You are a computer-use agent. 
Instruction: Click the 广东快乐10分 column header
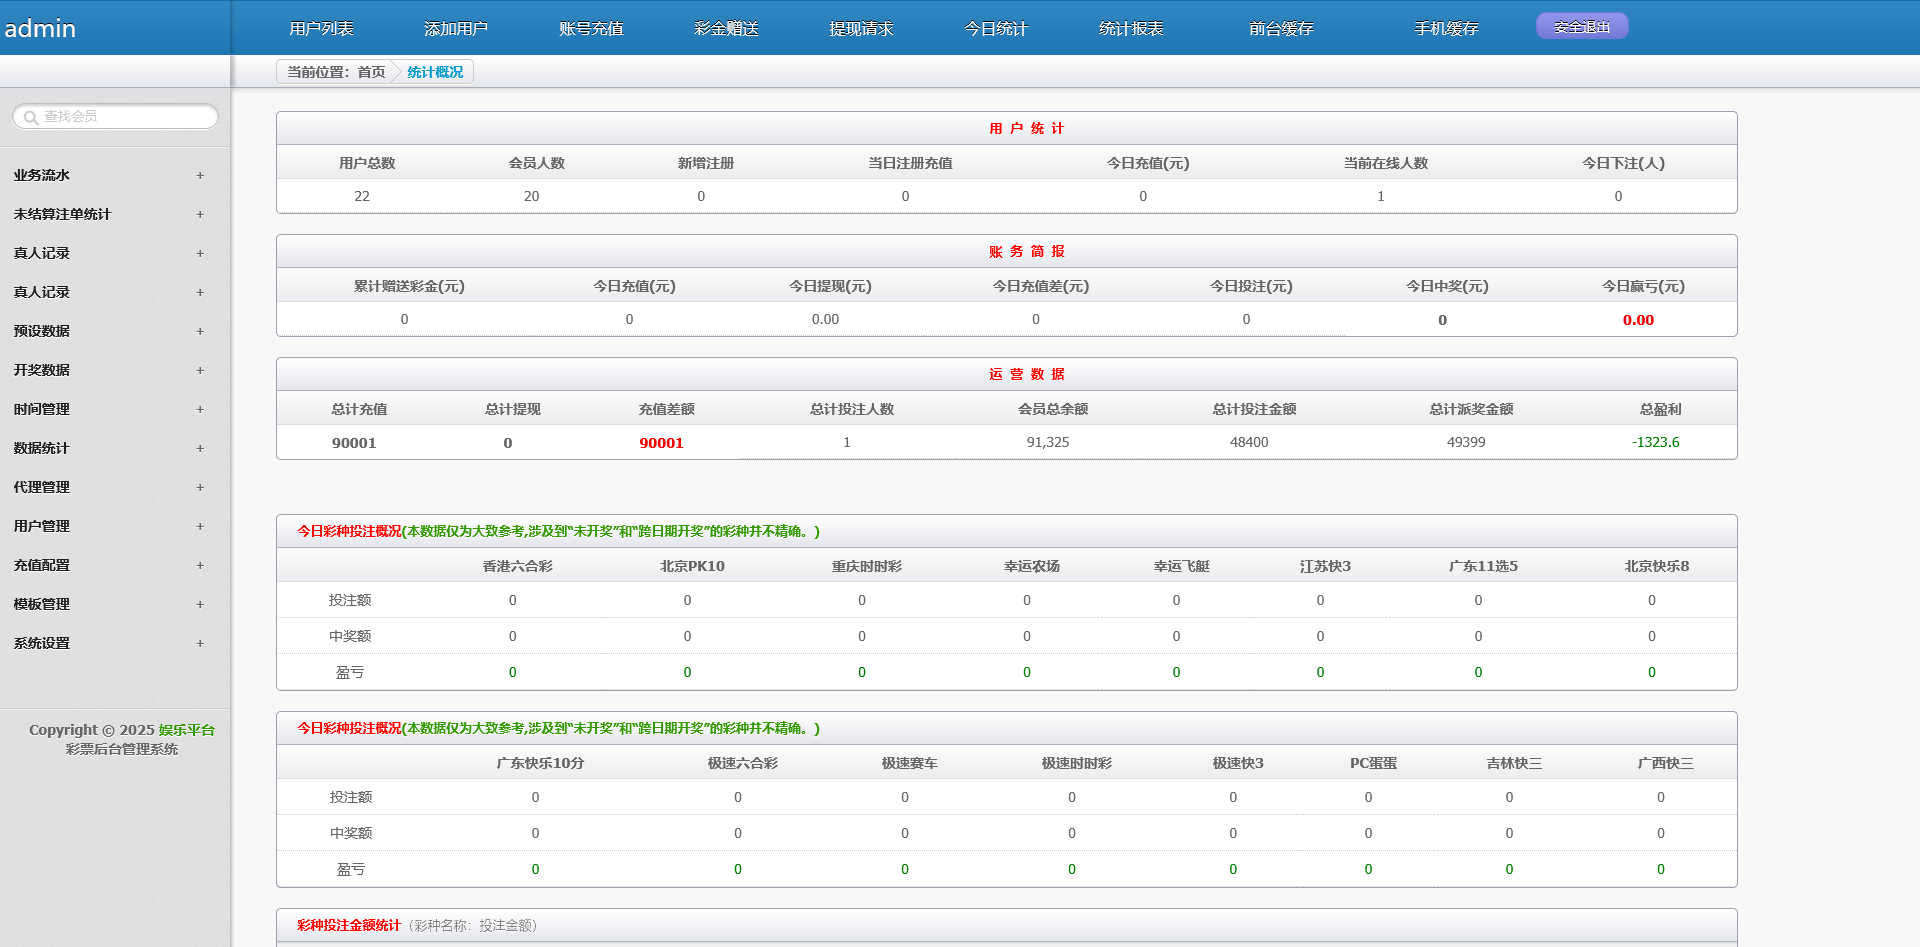click(x=540, y=763)
